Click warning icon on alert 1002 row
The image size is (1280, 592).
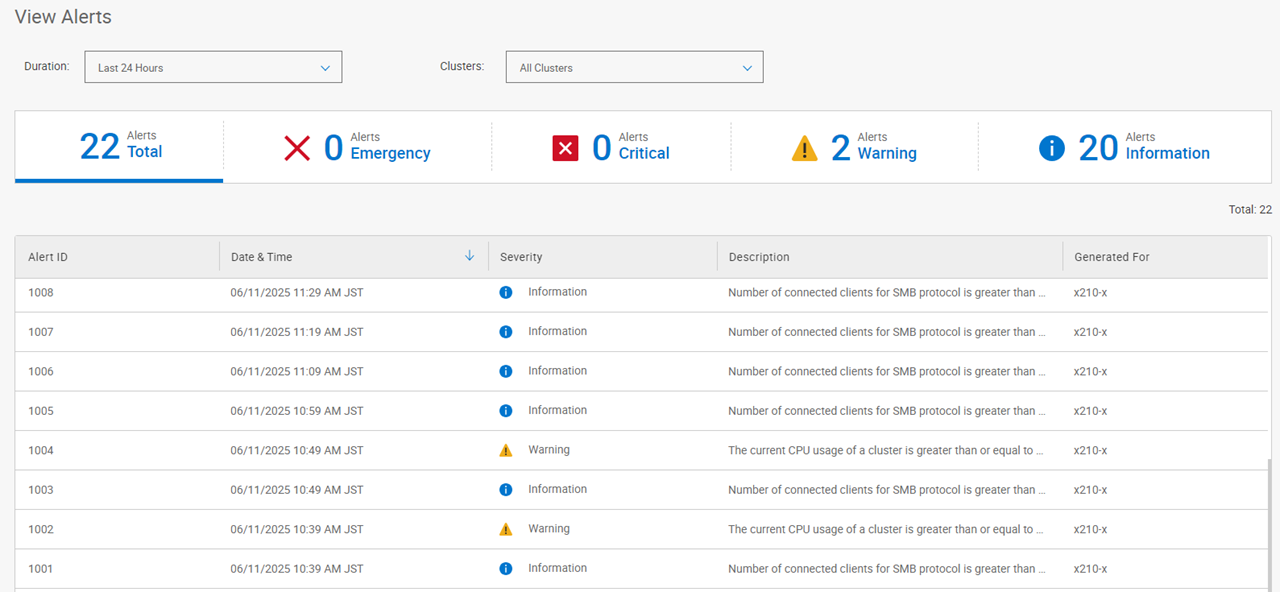click(506, 529)
